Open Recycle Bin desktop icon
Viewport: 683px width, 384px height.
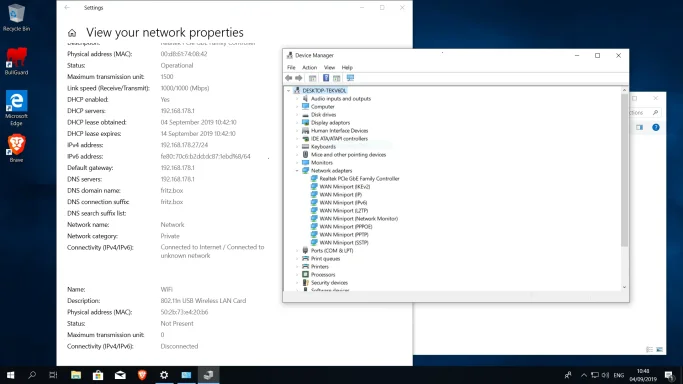(x=16, y=17)
